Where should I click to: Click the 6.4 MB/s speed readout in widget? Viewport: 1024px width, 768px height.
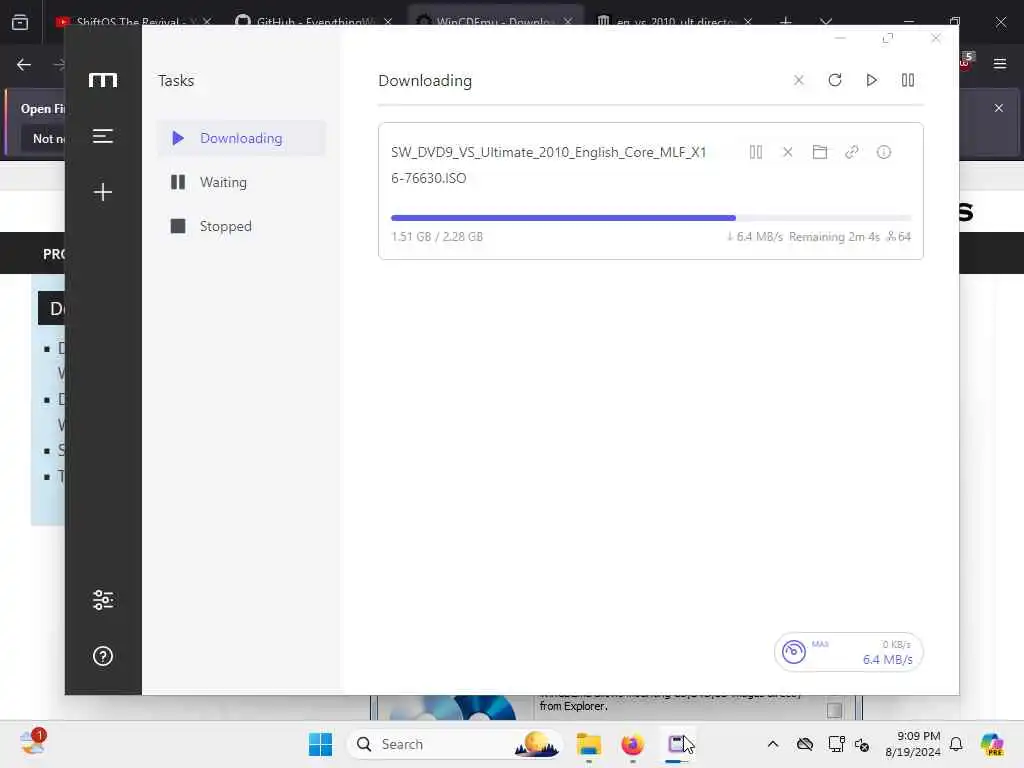(888, 660)
